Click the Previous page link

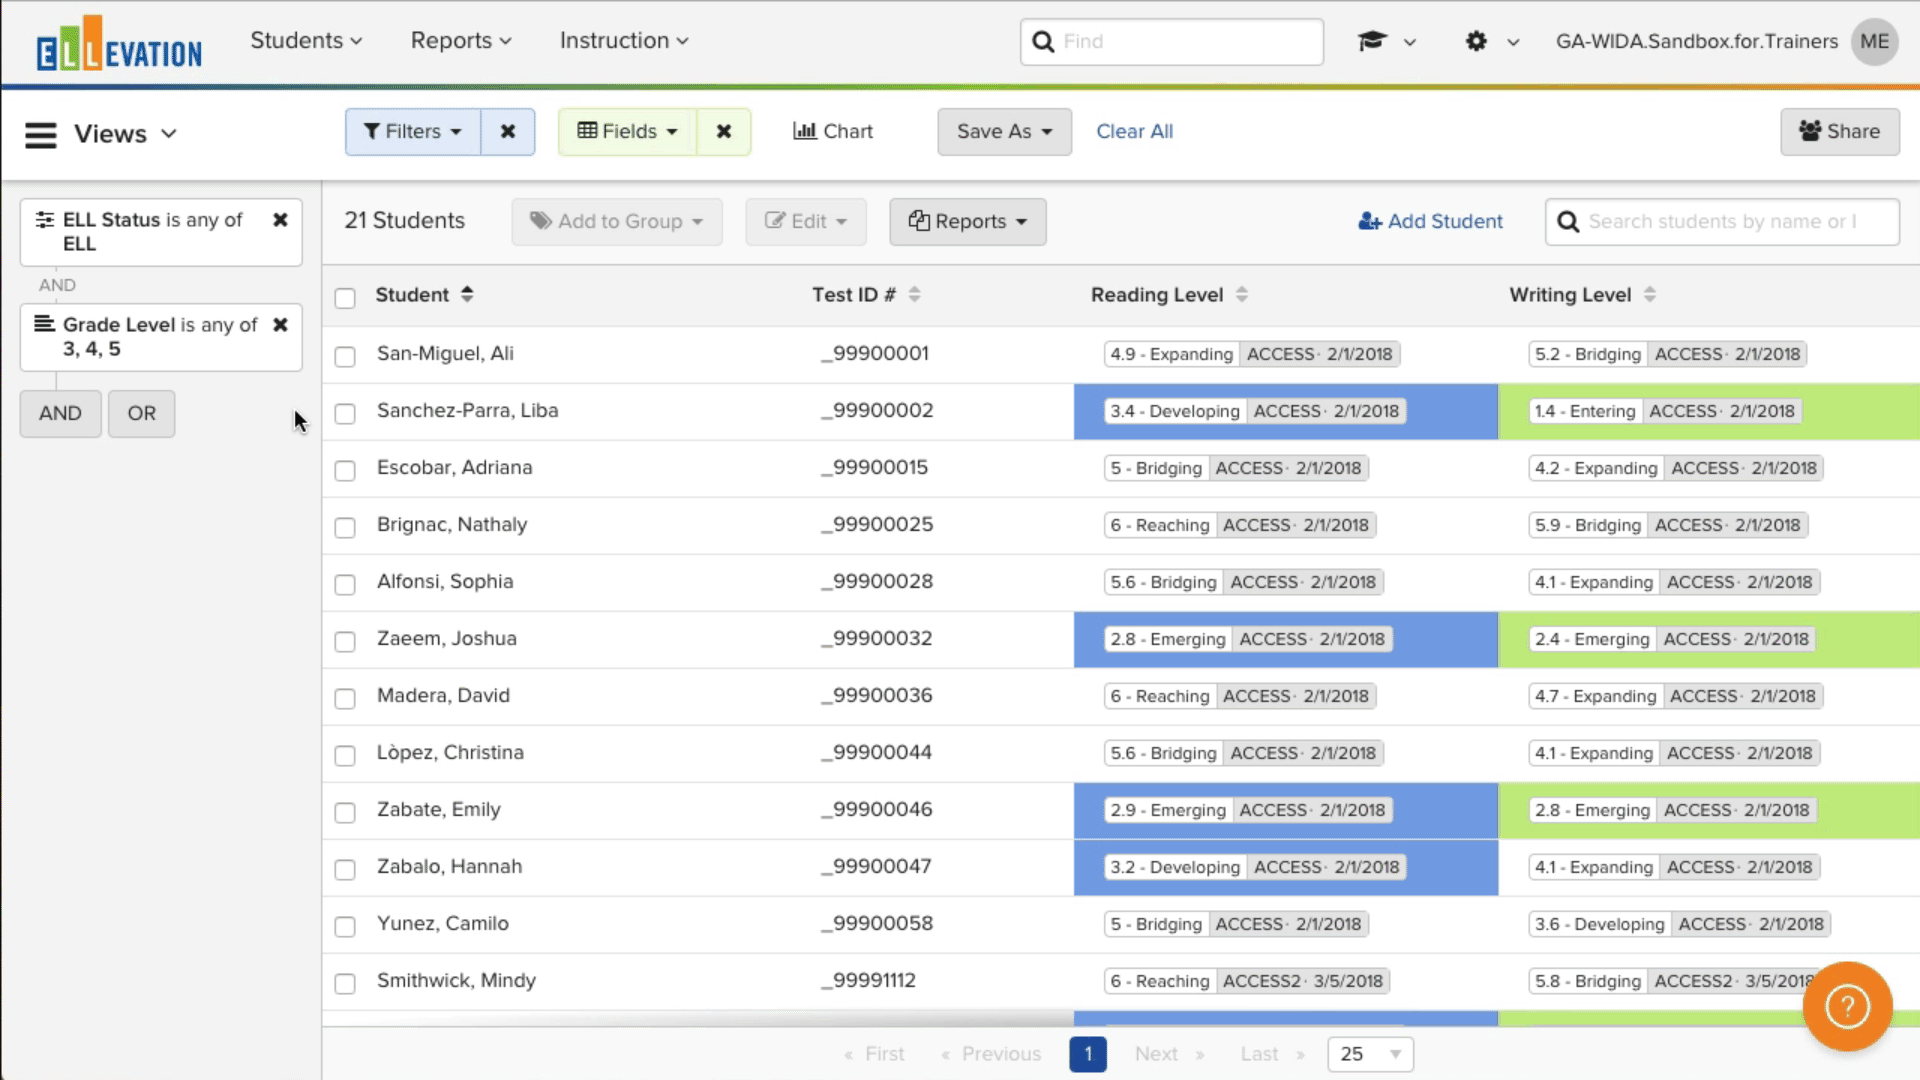[991, 1054]
